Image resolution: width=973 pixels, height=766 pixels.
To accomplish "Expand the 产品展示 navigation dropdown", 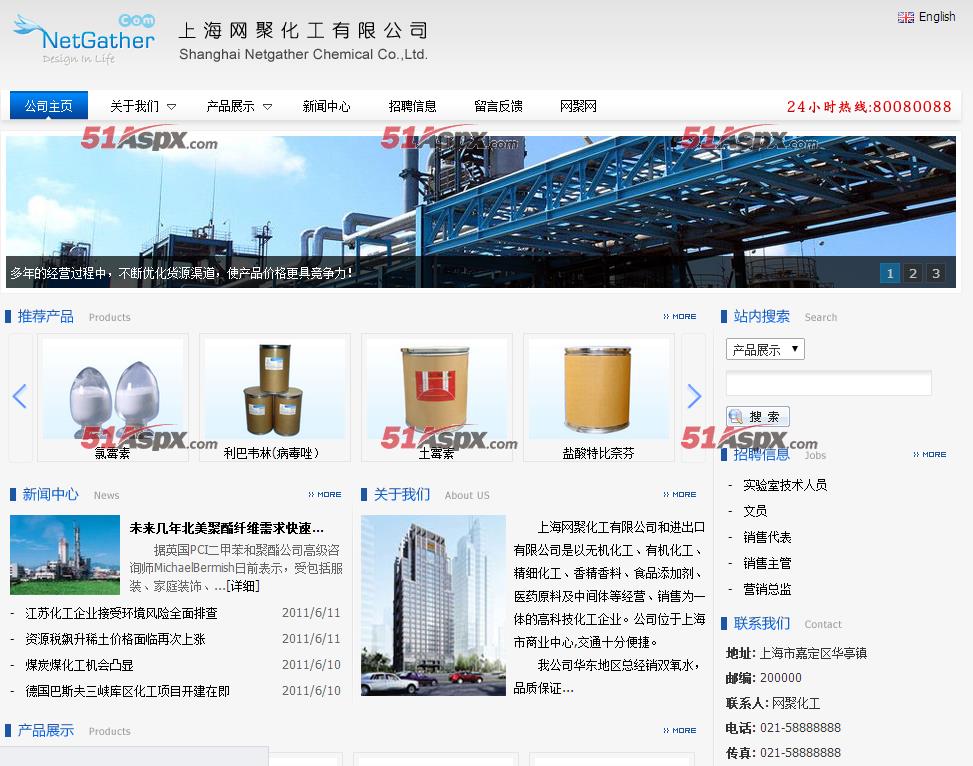I will tap(267, 106).
